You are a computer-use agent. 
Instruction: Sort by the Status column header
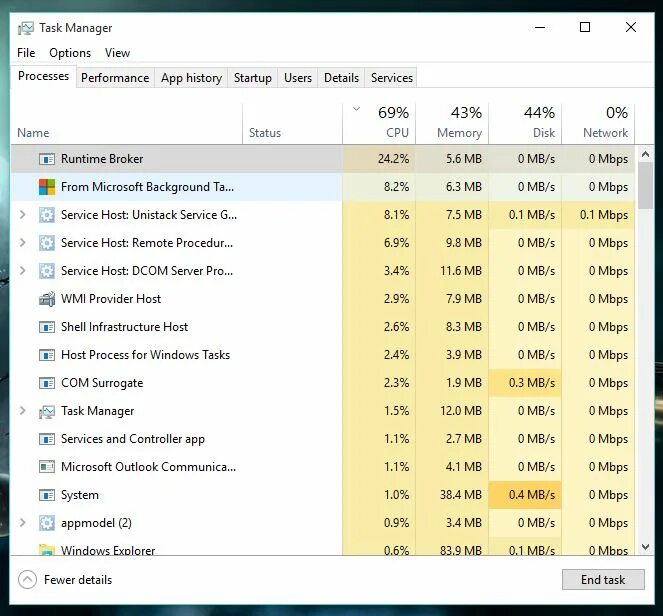(x=292, y=123)
